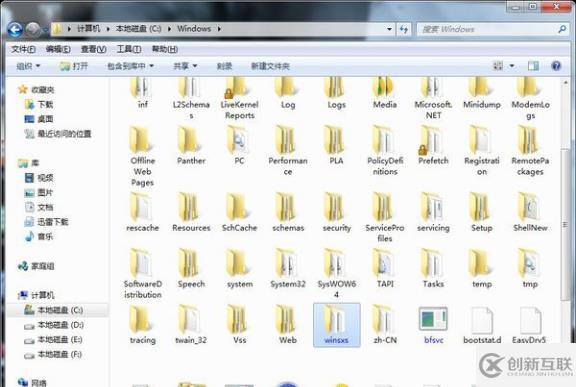This screenshot has width=576, height=387.
Task: Select 本地磁盘 (D:) in sidebar
Action: (54, 325)
